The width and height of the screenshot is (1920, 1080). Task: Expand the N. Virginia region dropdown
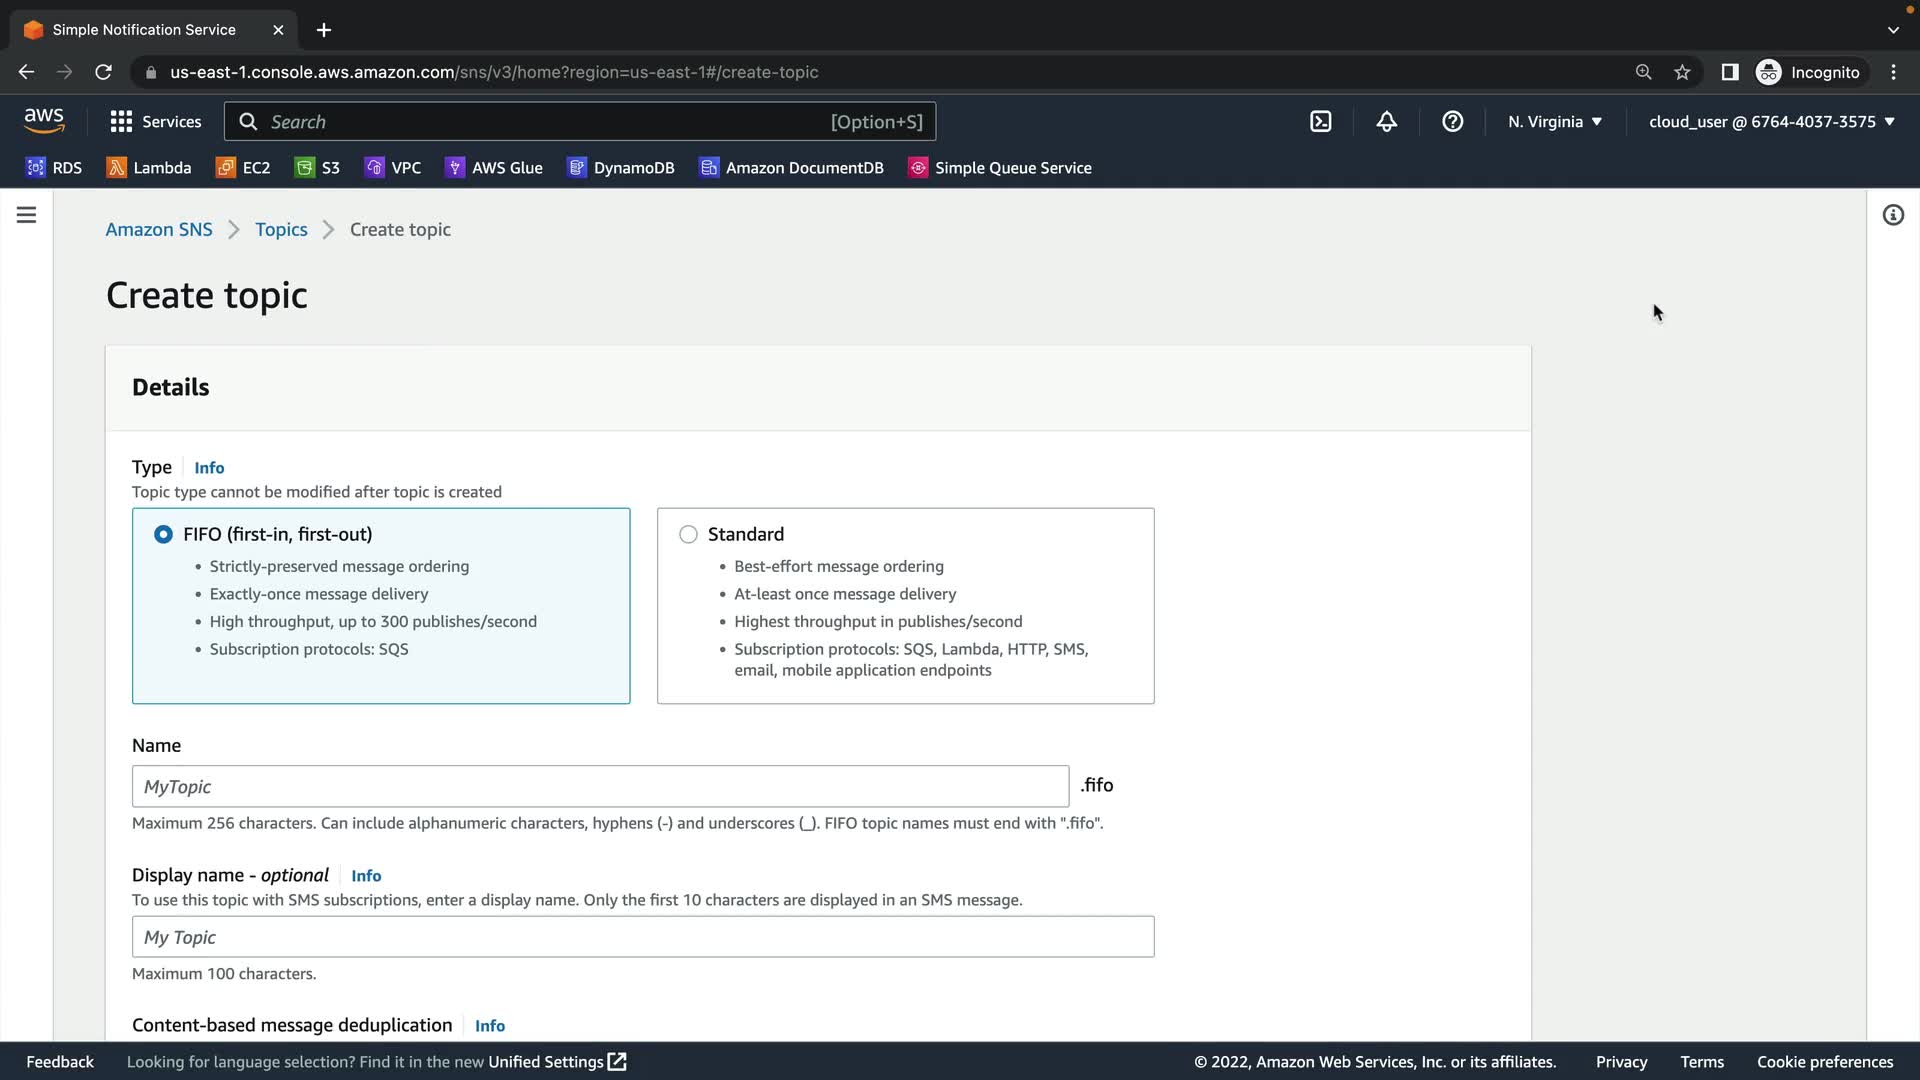click(1555, 122)
